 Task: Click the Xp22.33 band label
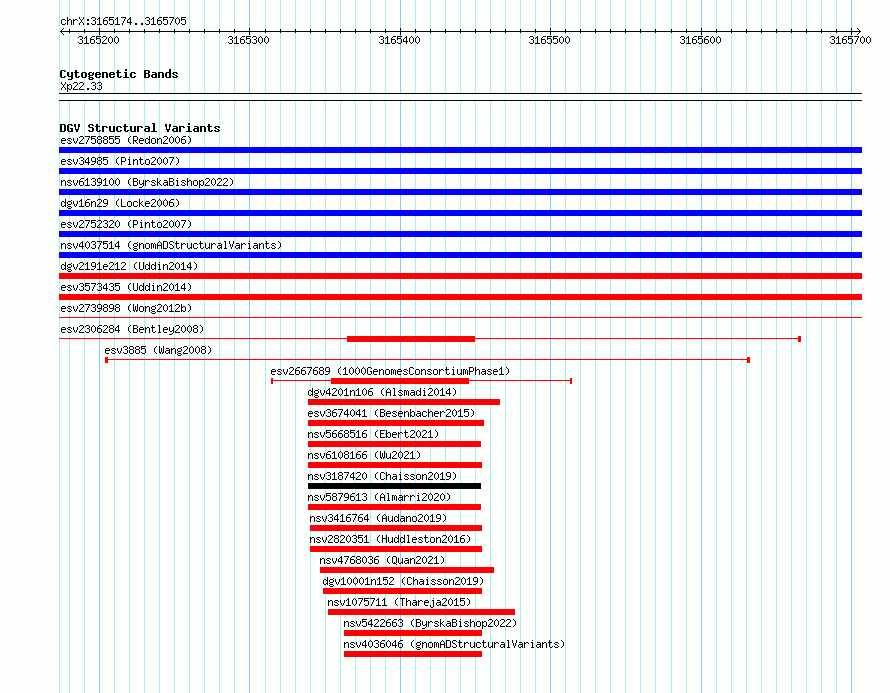(x=81, y=86)
